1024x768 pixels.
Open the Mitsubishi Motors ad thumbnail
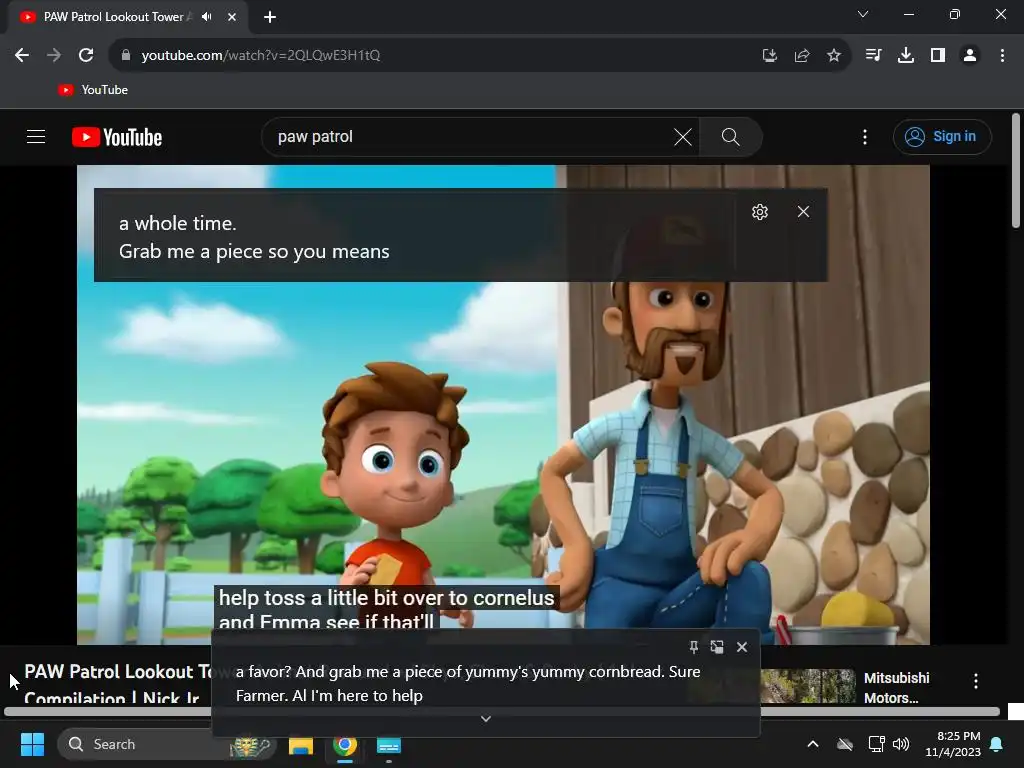coord(808,686)
